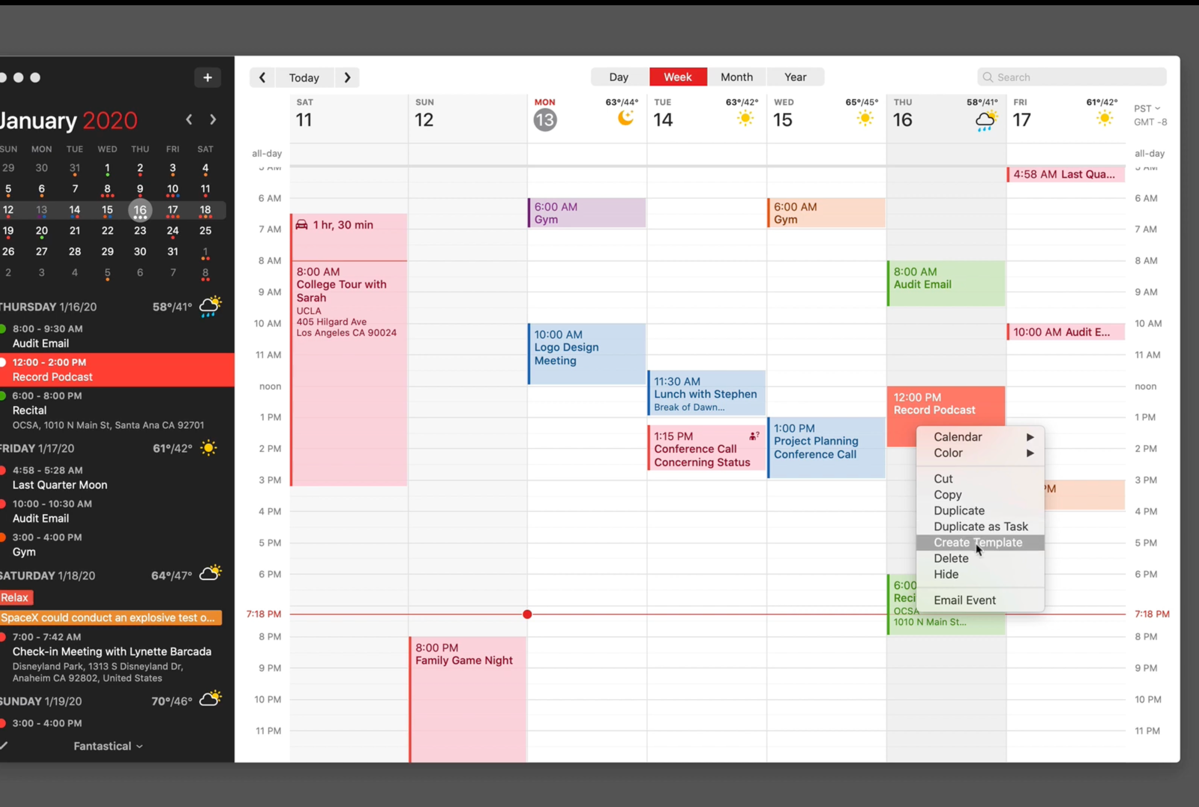1199x807 pixels.
Task: Open the Fantastical calendar set dropdown
Action: point(108,746)
